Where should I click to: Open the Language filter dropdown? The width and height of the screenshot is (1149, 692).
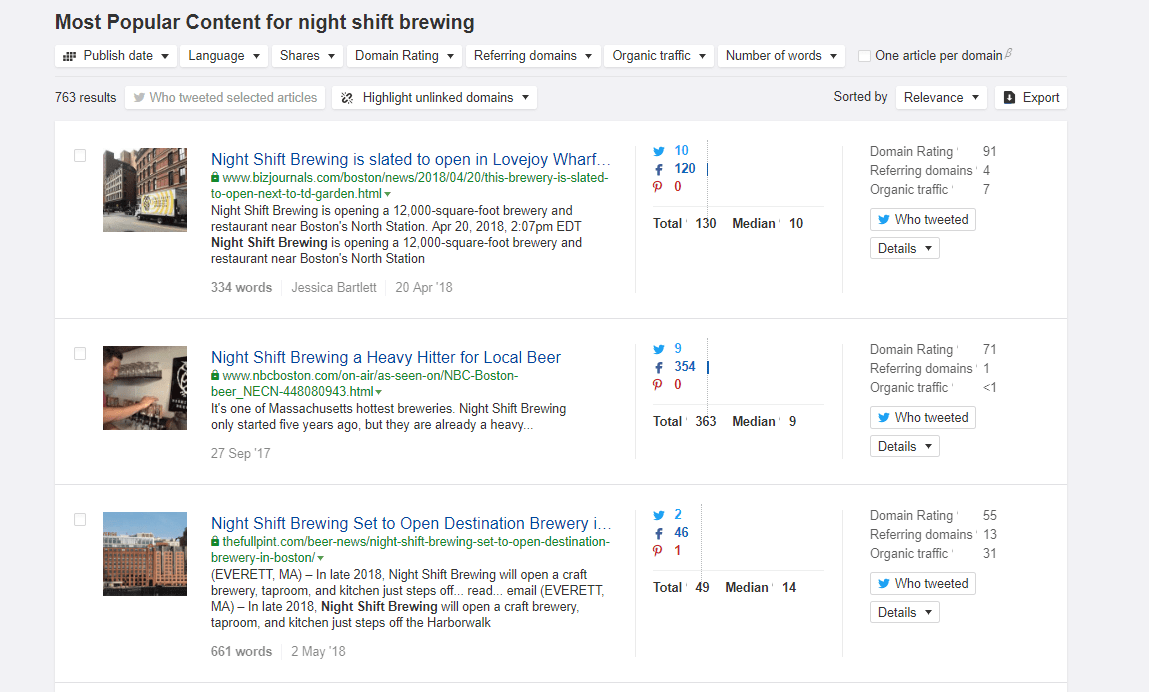[x=223, y=56]
